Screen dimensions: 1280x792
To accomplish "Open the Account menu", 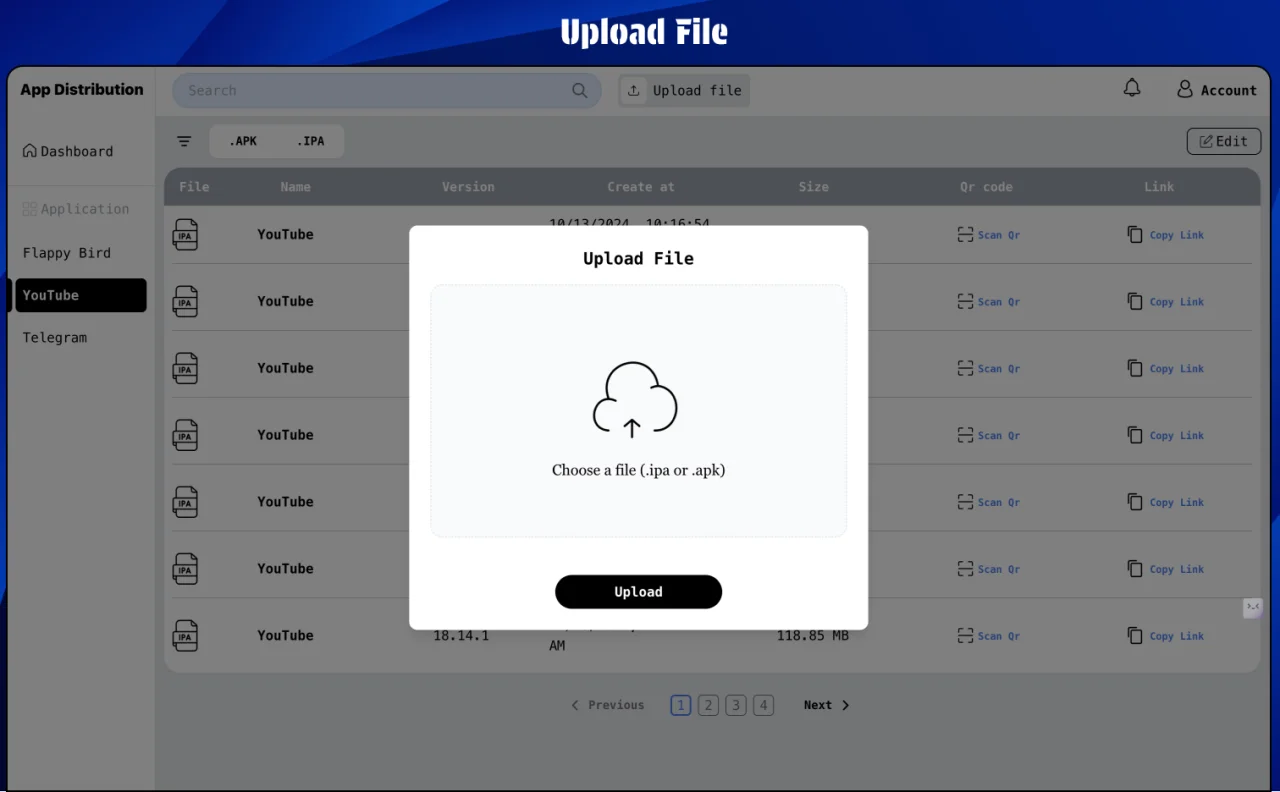I will [x=1216, y=89].
